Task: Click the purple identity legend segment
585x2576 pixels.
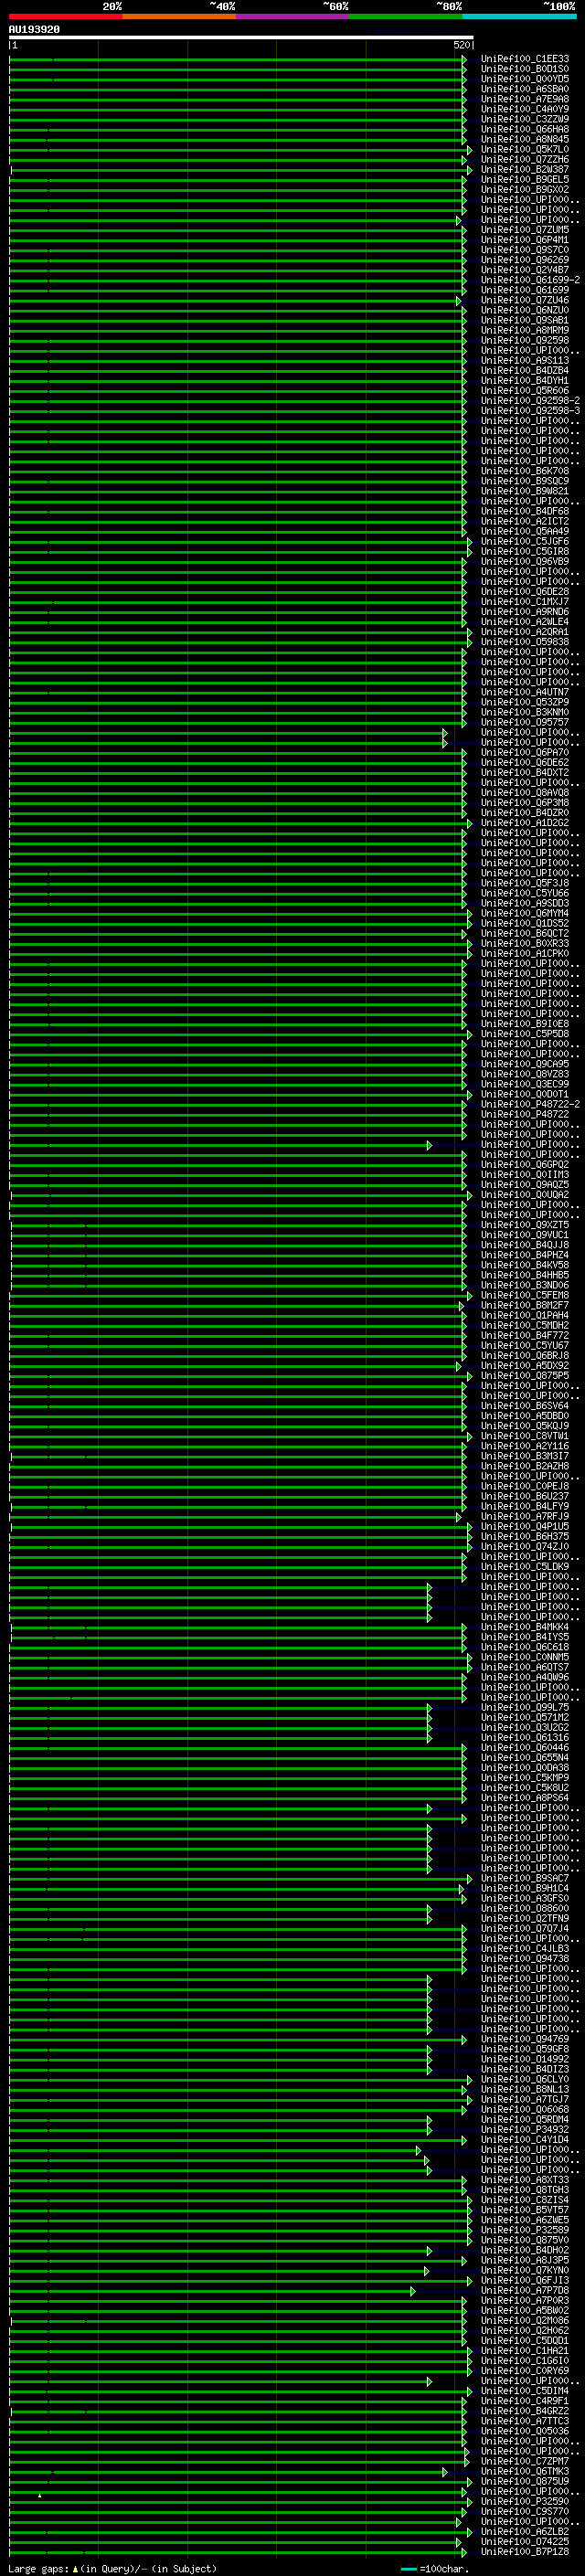Action: coord(292,16)
